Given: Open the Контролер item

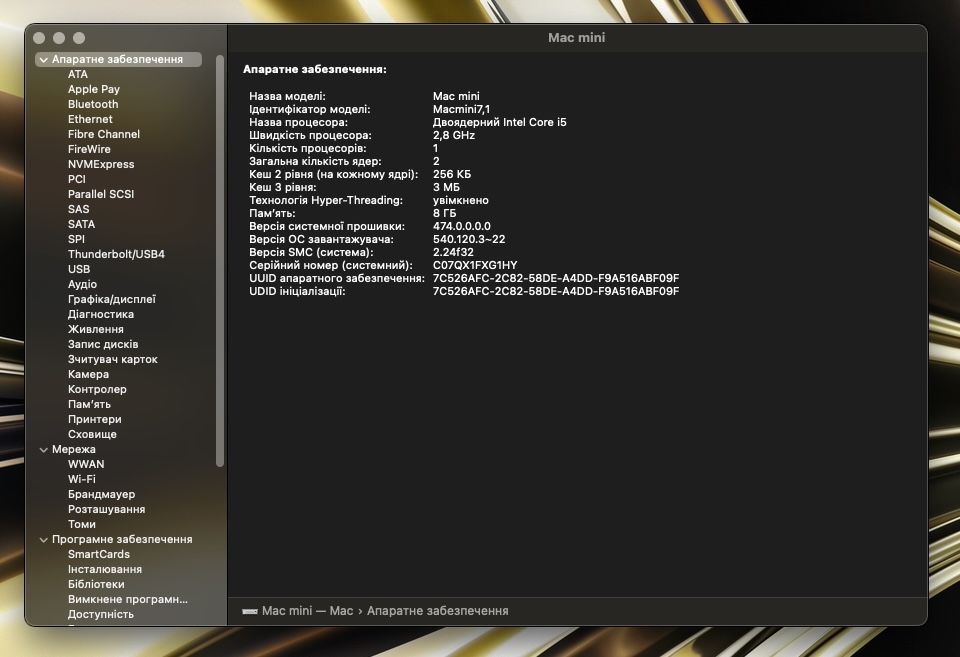Looking at the screenshot, I should [x=97, y=389].
